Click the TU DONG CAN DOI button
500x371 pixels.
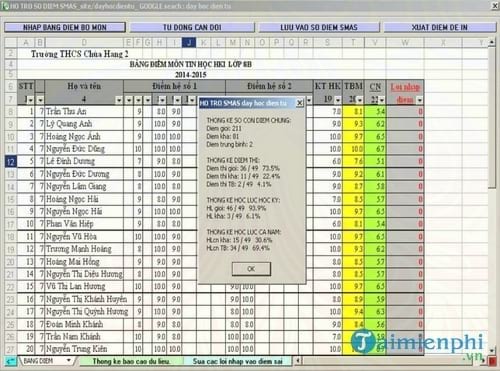[x=192, y=27]
